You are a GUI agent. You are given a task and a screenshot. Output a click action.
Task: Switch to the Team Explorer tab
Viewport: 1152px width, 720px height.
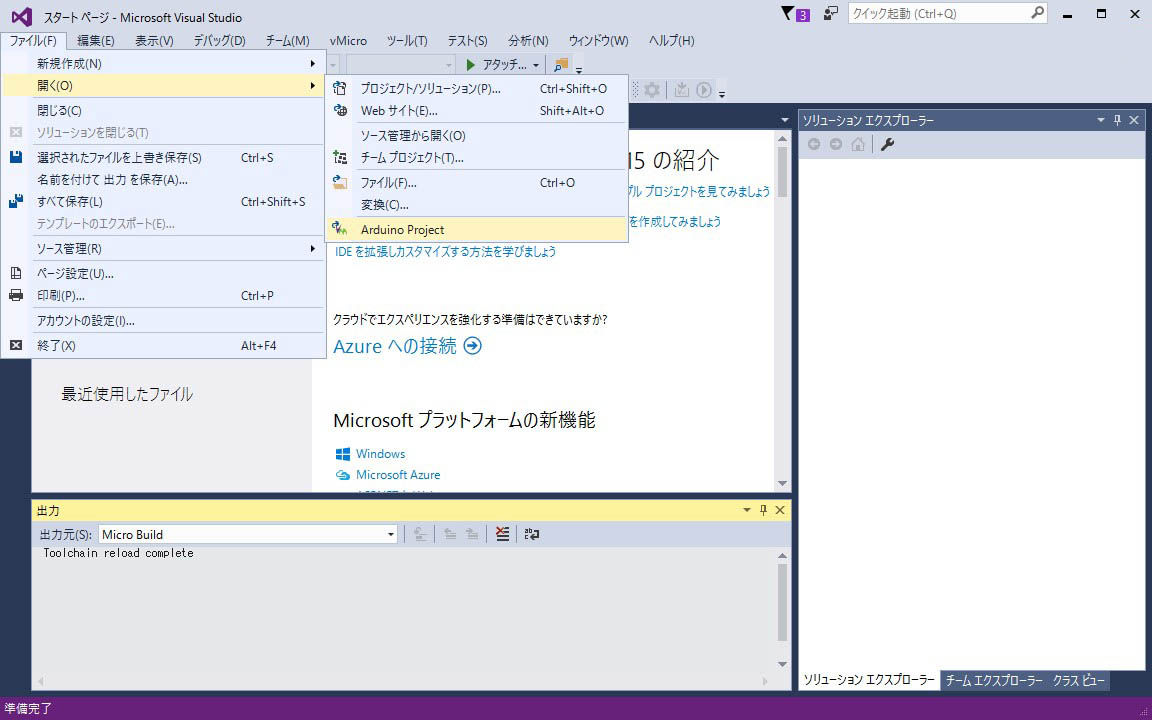tap(993, 681)
